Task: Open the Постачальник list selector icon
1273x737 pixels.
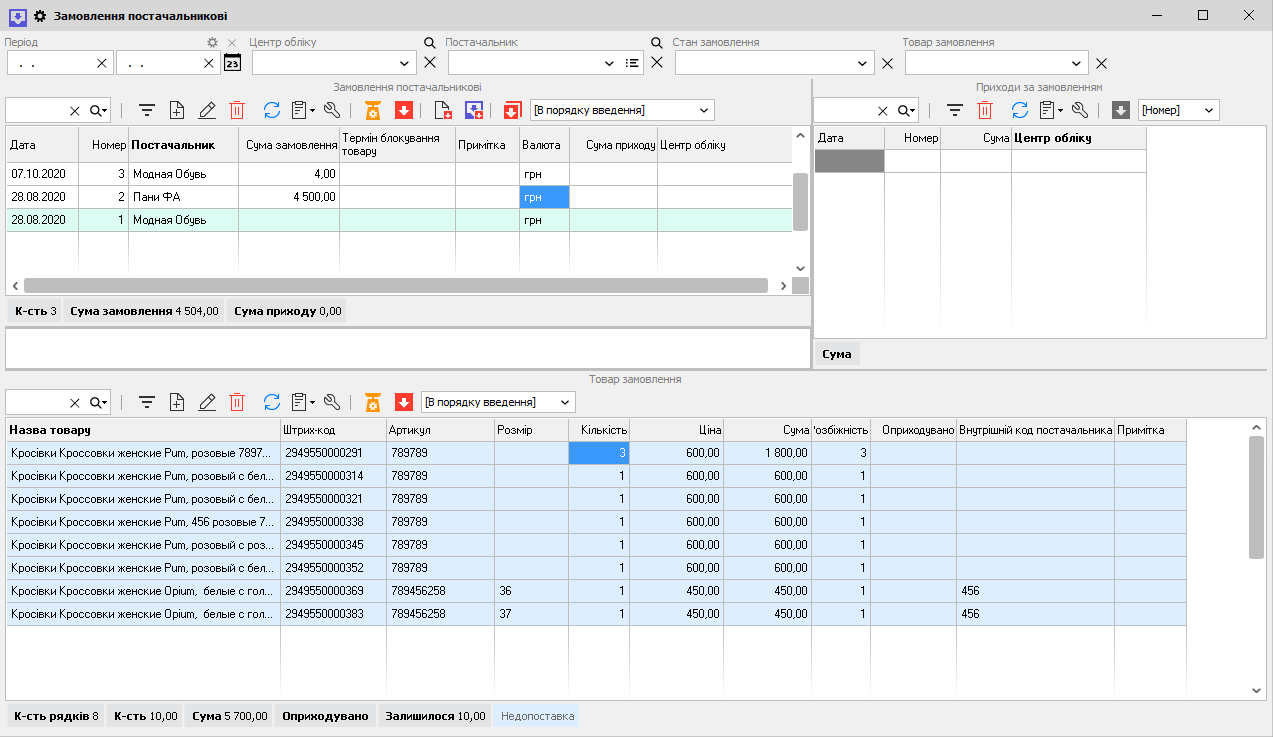Action: pyautogui.click(x=632, y=63)
